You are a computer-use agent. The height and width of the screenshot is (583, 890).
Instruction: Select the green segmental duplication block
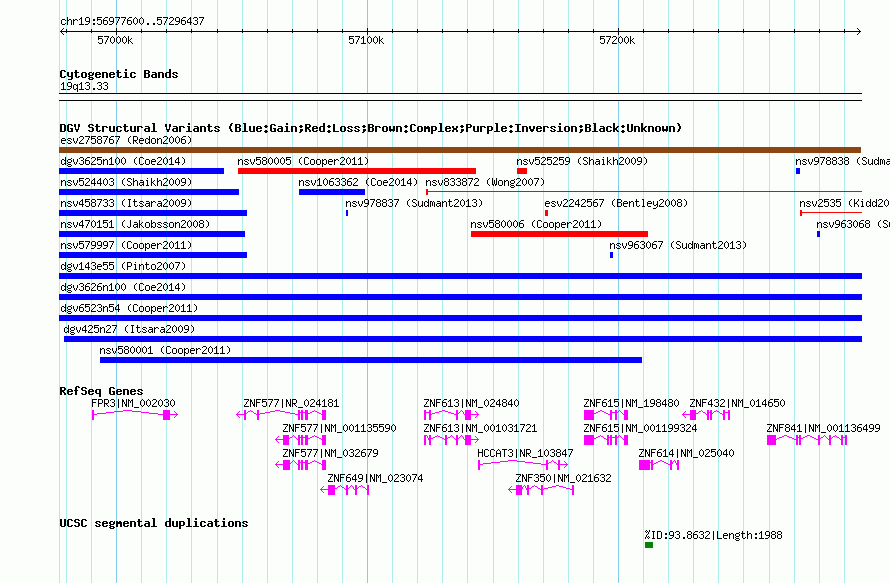tap(649, 545)
